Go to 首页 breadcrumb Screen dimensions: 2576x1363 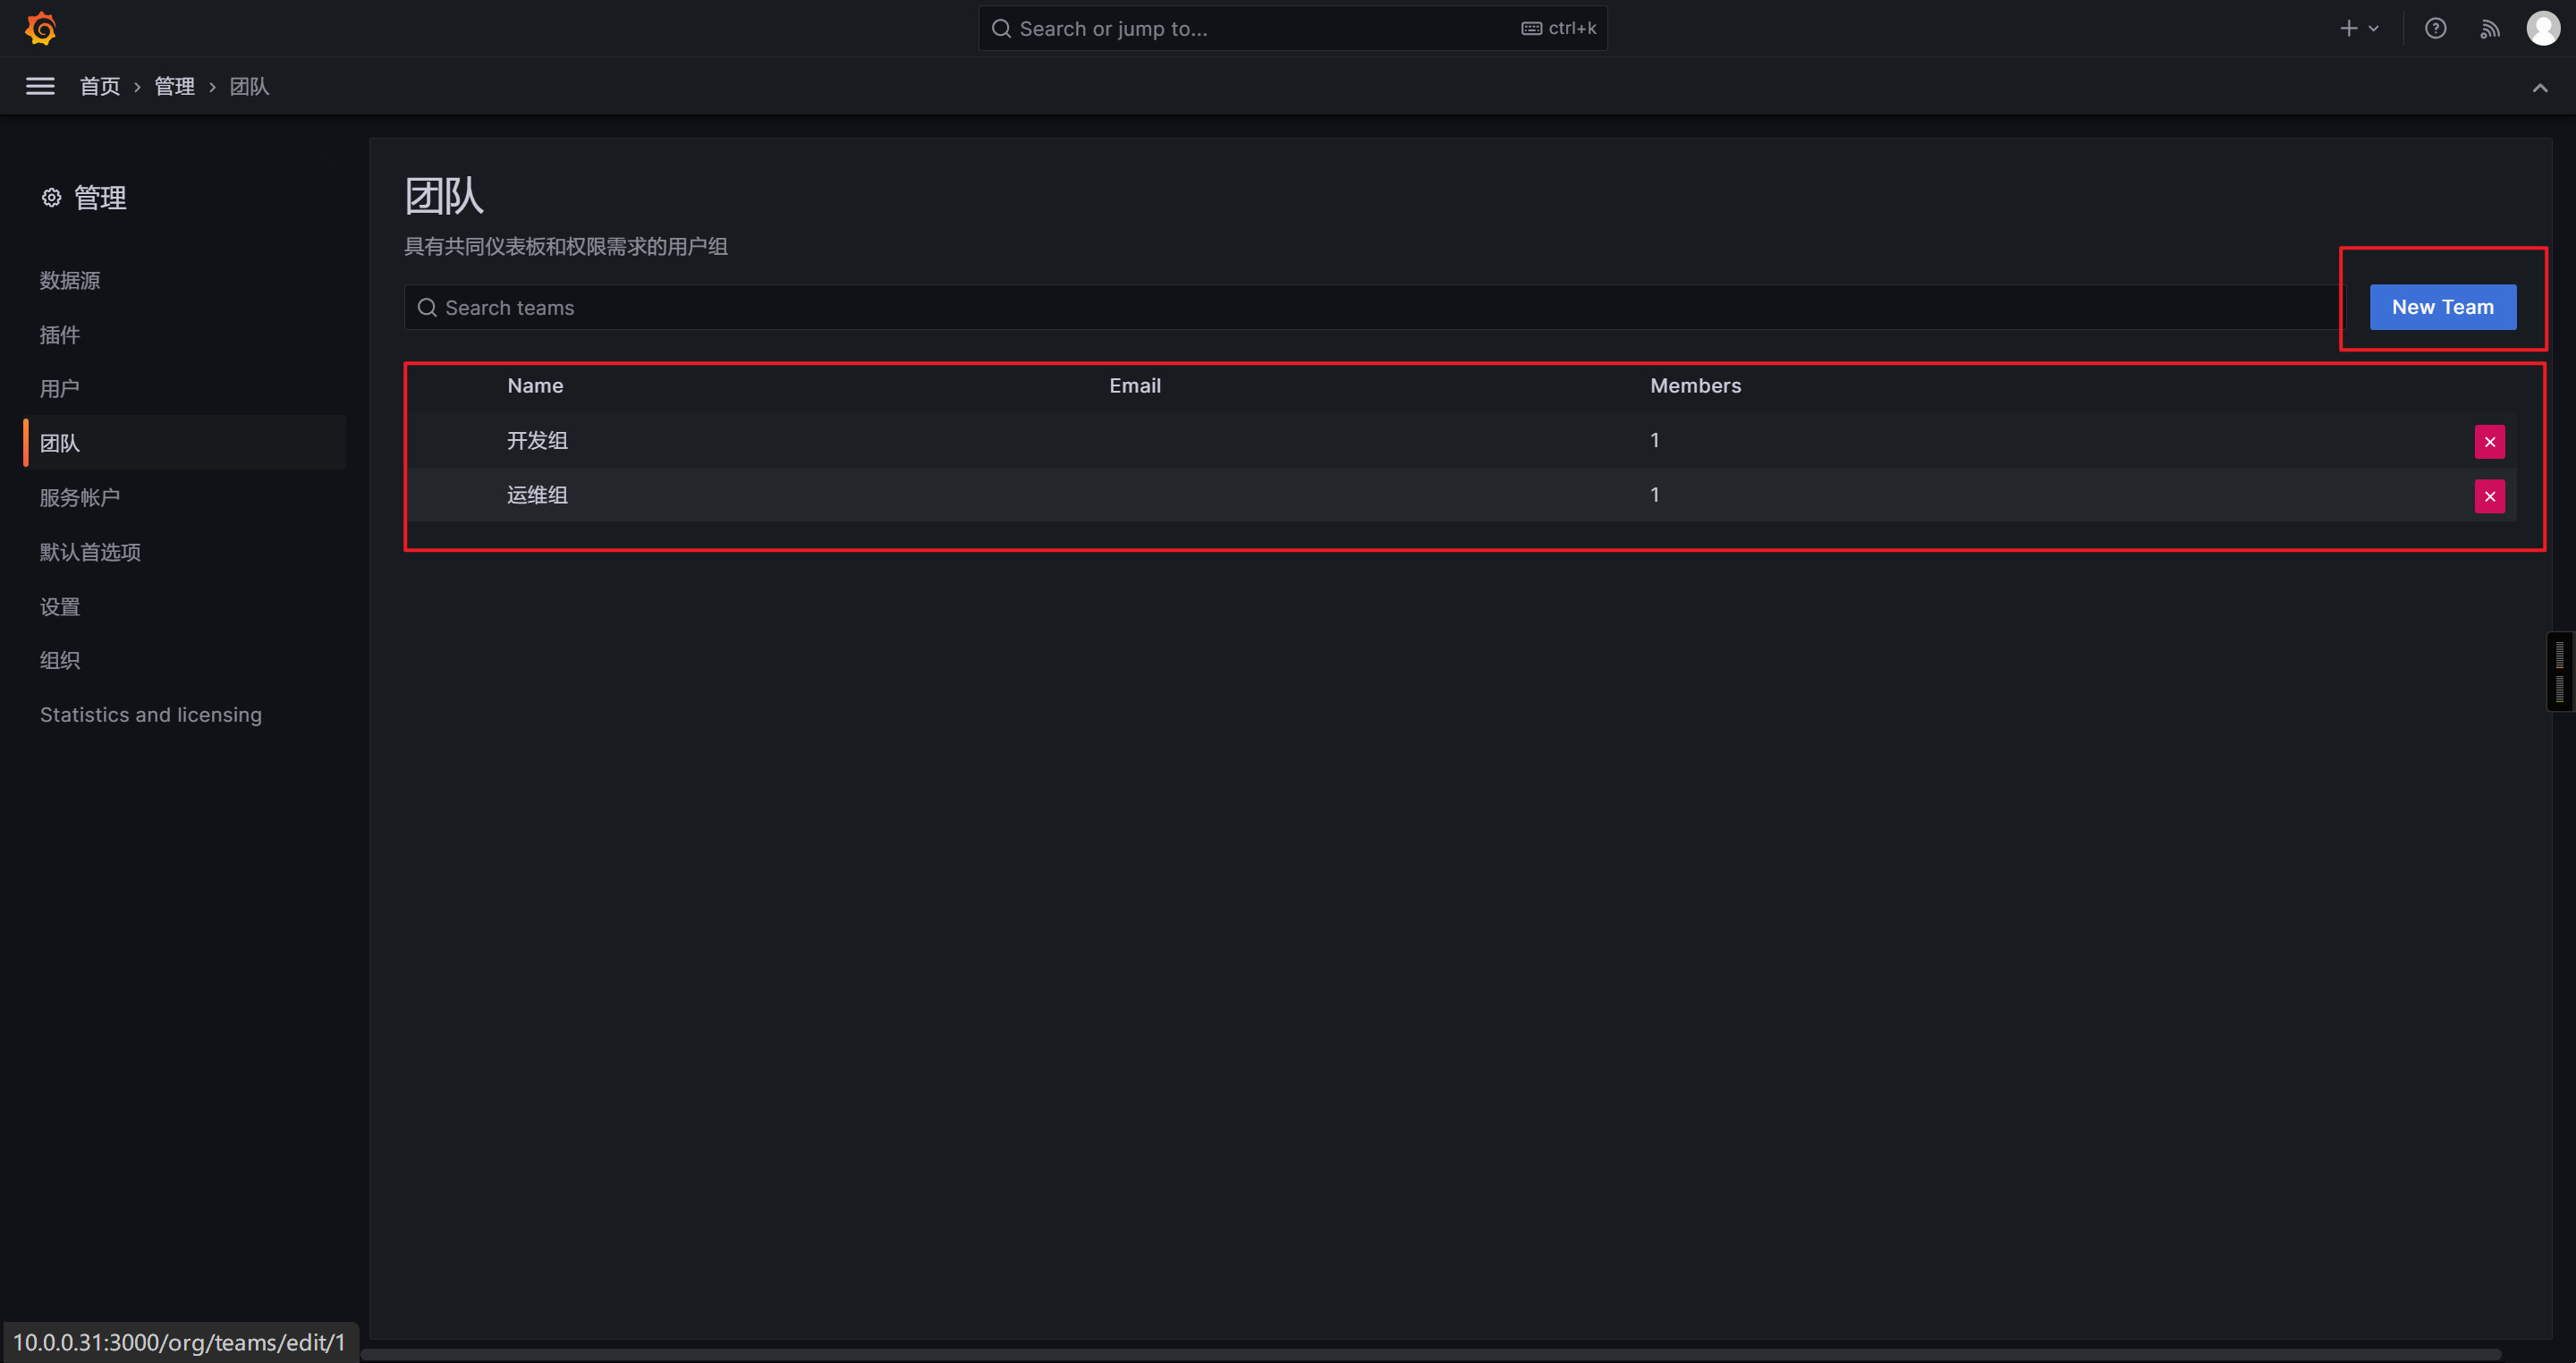coord(99,86)
